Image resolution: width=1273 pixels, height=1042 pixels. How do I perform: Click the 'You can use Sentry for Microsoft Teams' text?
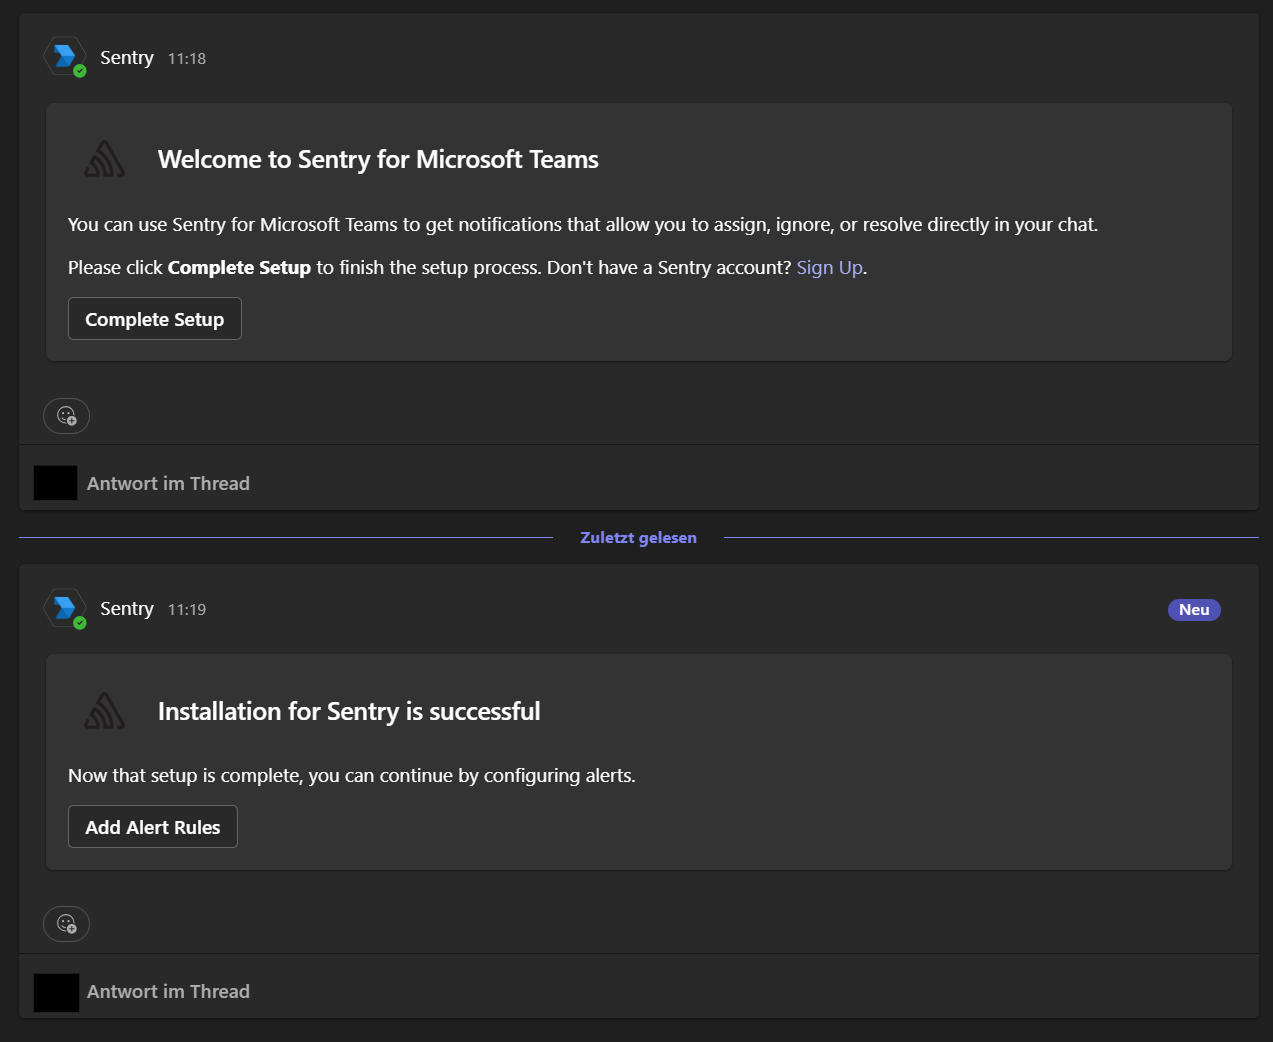[583, 224]
